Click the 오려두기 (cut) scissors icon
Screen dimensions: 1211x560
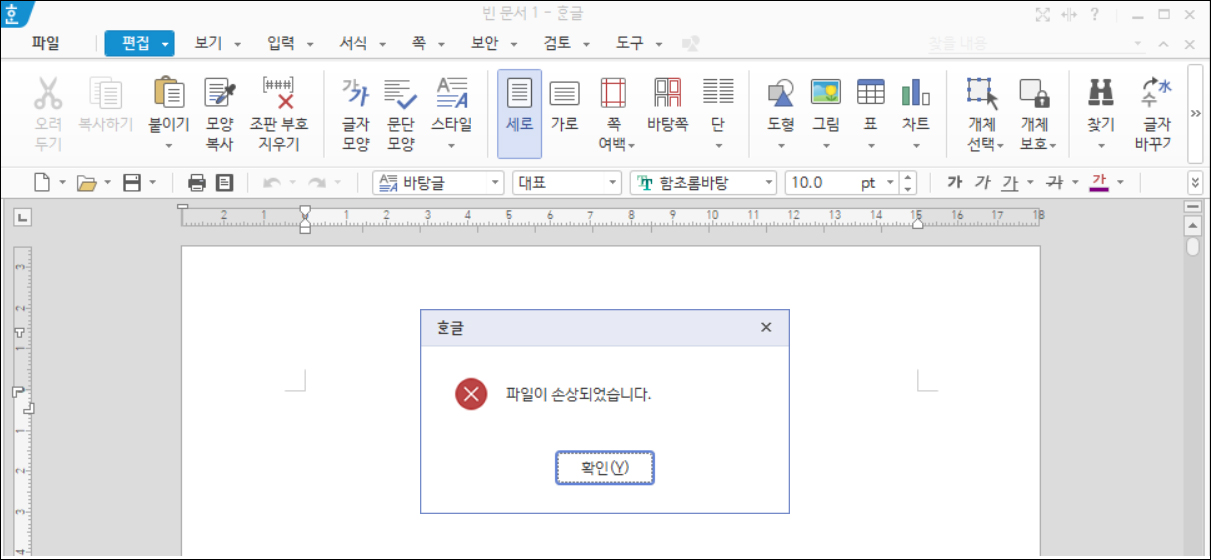pos(47,94)
